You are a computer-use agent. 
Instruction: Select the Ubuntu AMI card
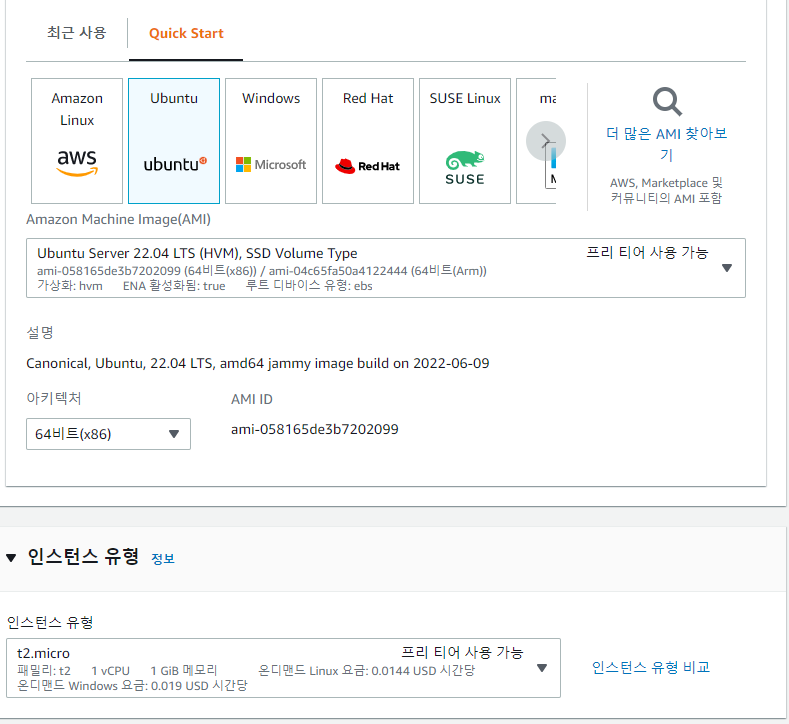(x=174, y=141)
